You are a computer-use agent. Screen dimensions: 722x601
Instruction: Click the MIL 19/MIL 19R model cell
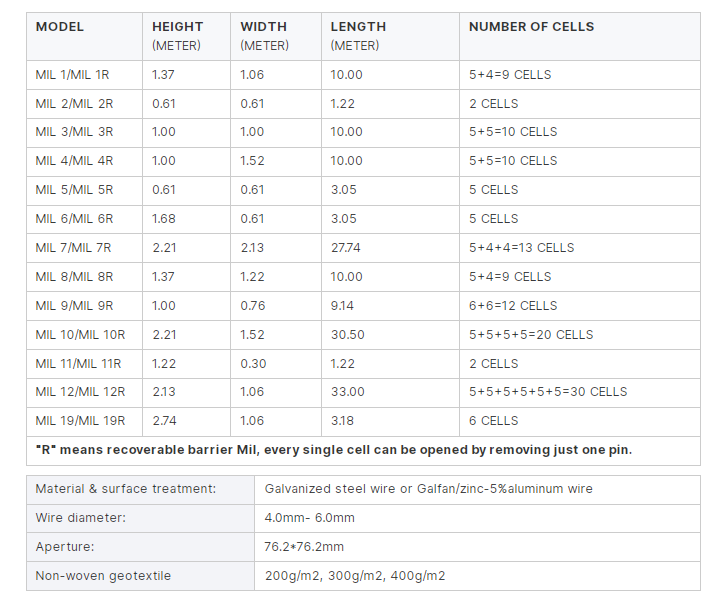pos(85,421)
